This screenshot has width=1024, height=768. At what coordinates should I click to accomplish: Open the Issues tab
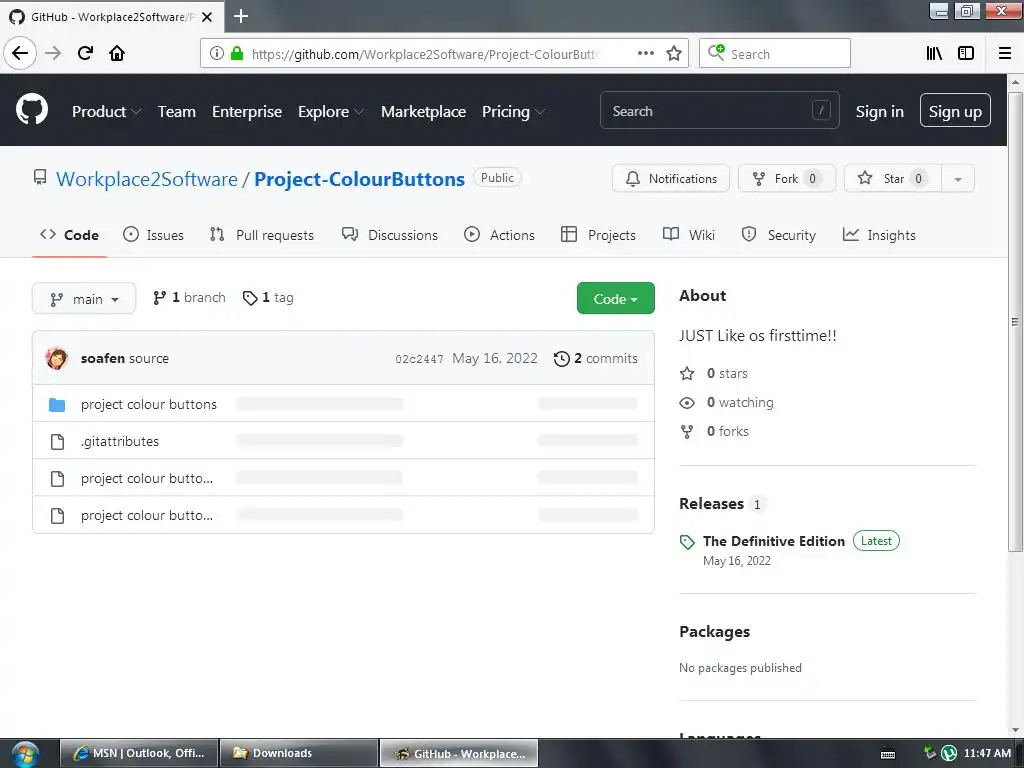pos(153,235)
